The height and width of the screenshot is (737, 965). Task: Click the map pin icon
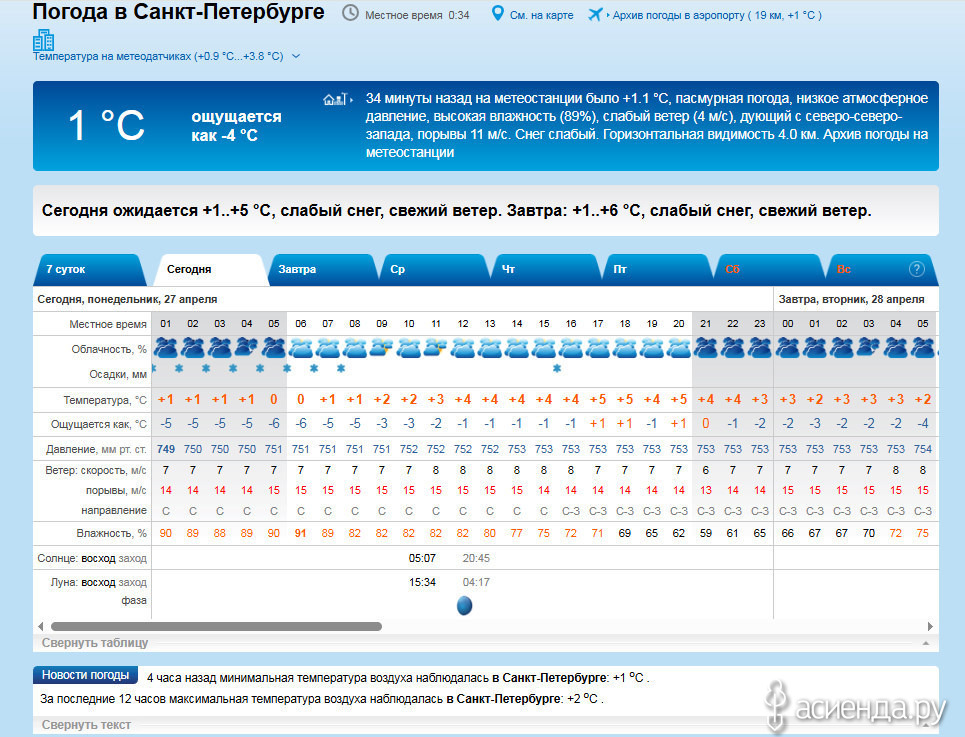click(x=498, y=14)
